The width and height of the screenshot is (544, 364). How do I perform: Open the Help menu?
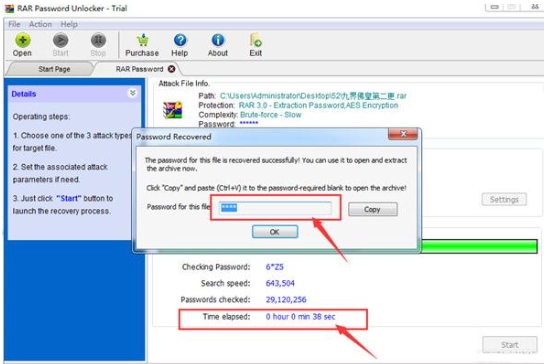(x=69, y=24)
